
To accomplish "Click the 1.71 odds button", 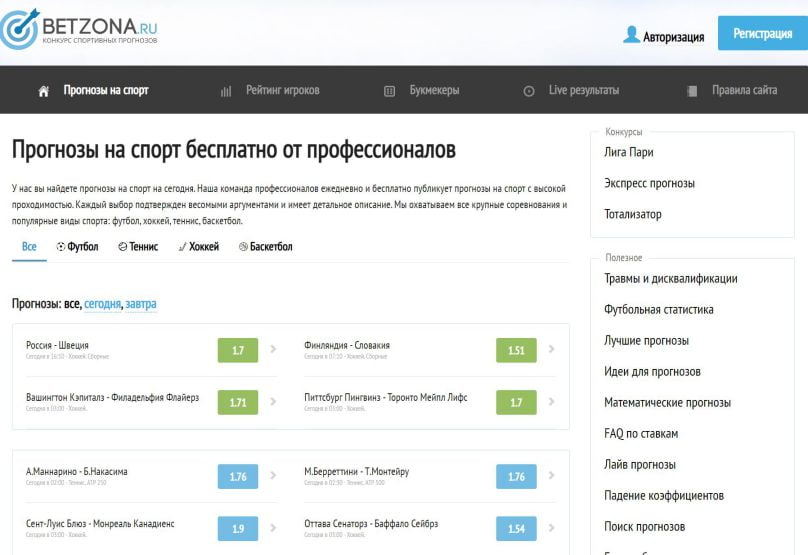I will 238,402.
